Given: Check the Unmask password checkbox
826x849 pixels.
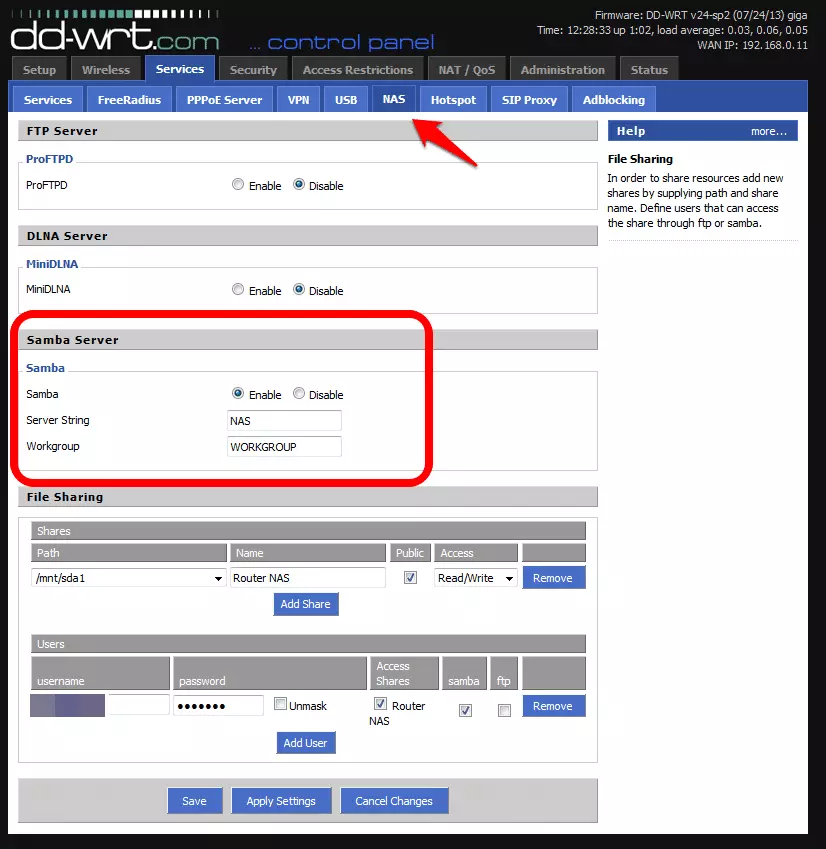Looking at the screenshot, I should [280, 704].
